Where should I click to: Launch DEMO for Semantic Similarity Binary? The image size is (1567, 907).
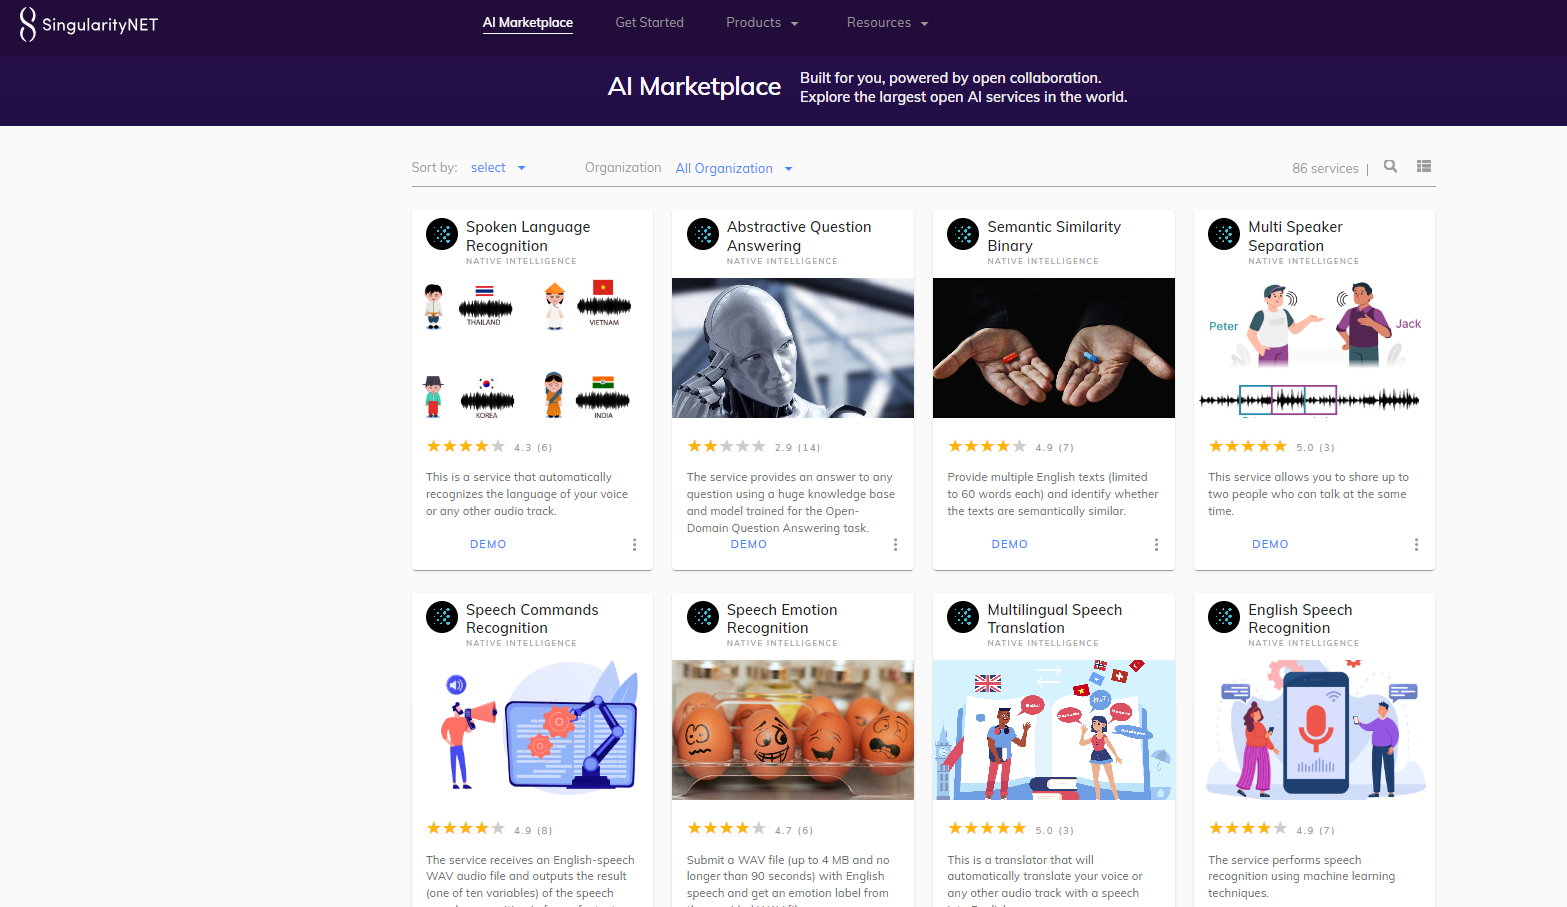point(1010,544)
